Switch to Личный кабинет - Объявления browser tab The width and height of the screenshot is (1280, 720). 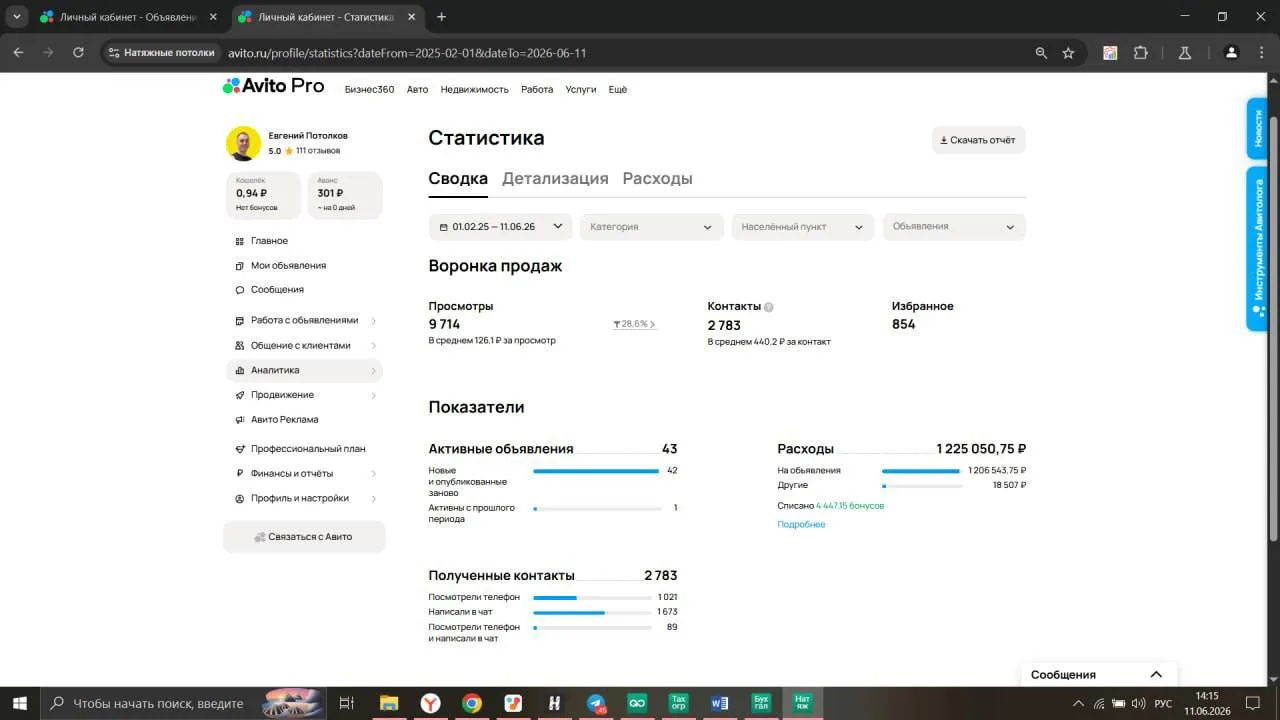pos(130,17)
